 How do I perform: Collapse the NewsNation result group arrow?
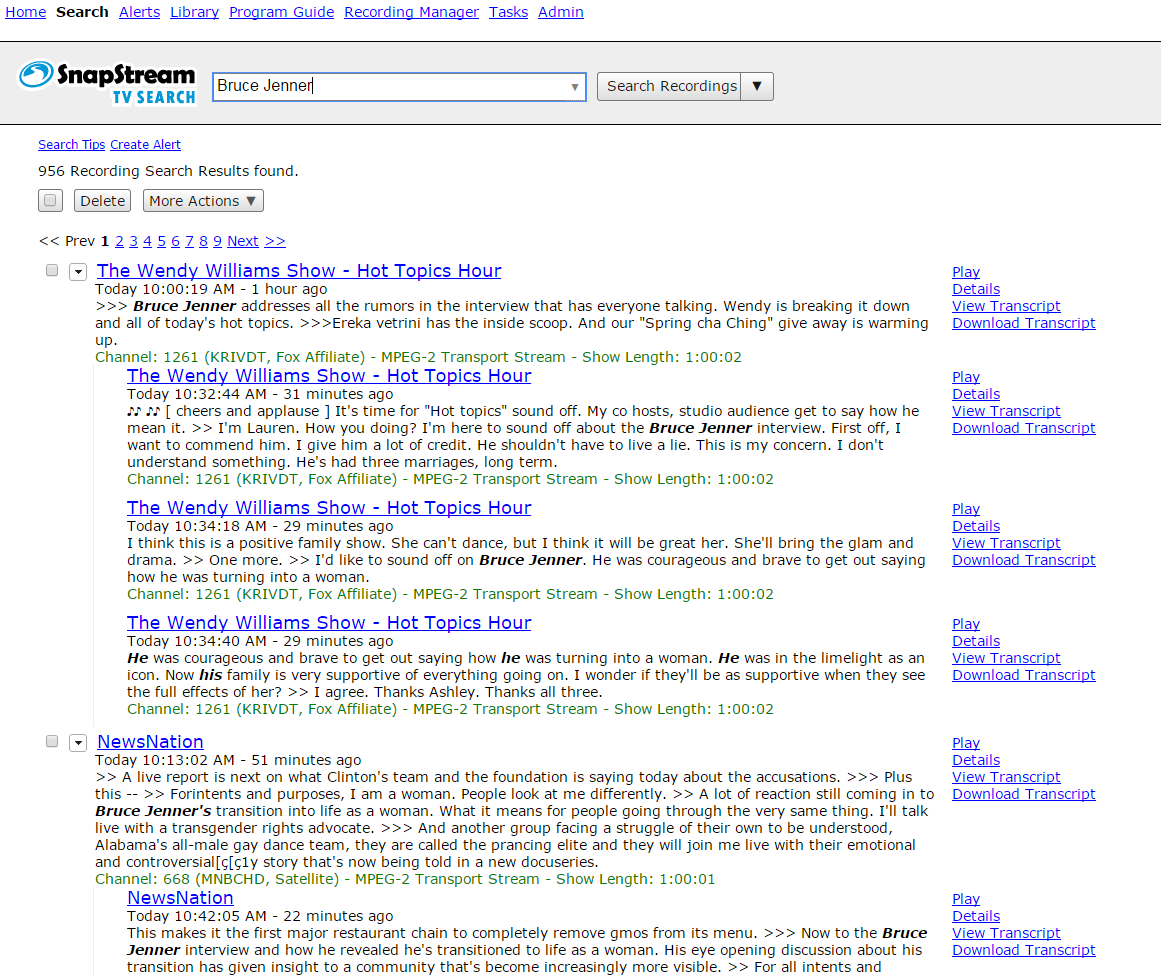click(x=77, y=743)
